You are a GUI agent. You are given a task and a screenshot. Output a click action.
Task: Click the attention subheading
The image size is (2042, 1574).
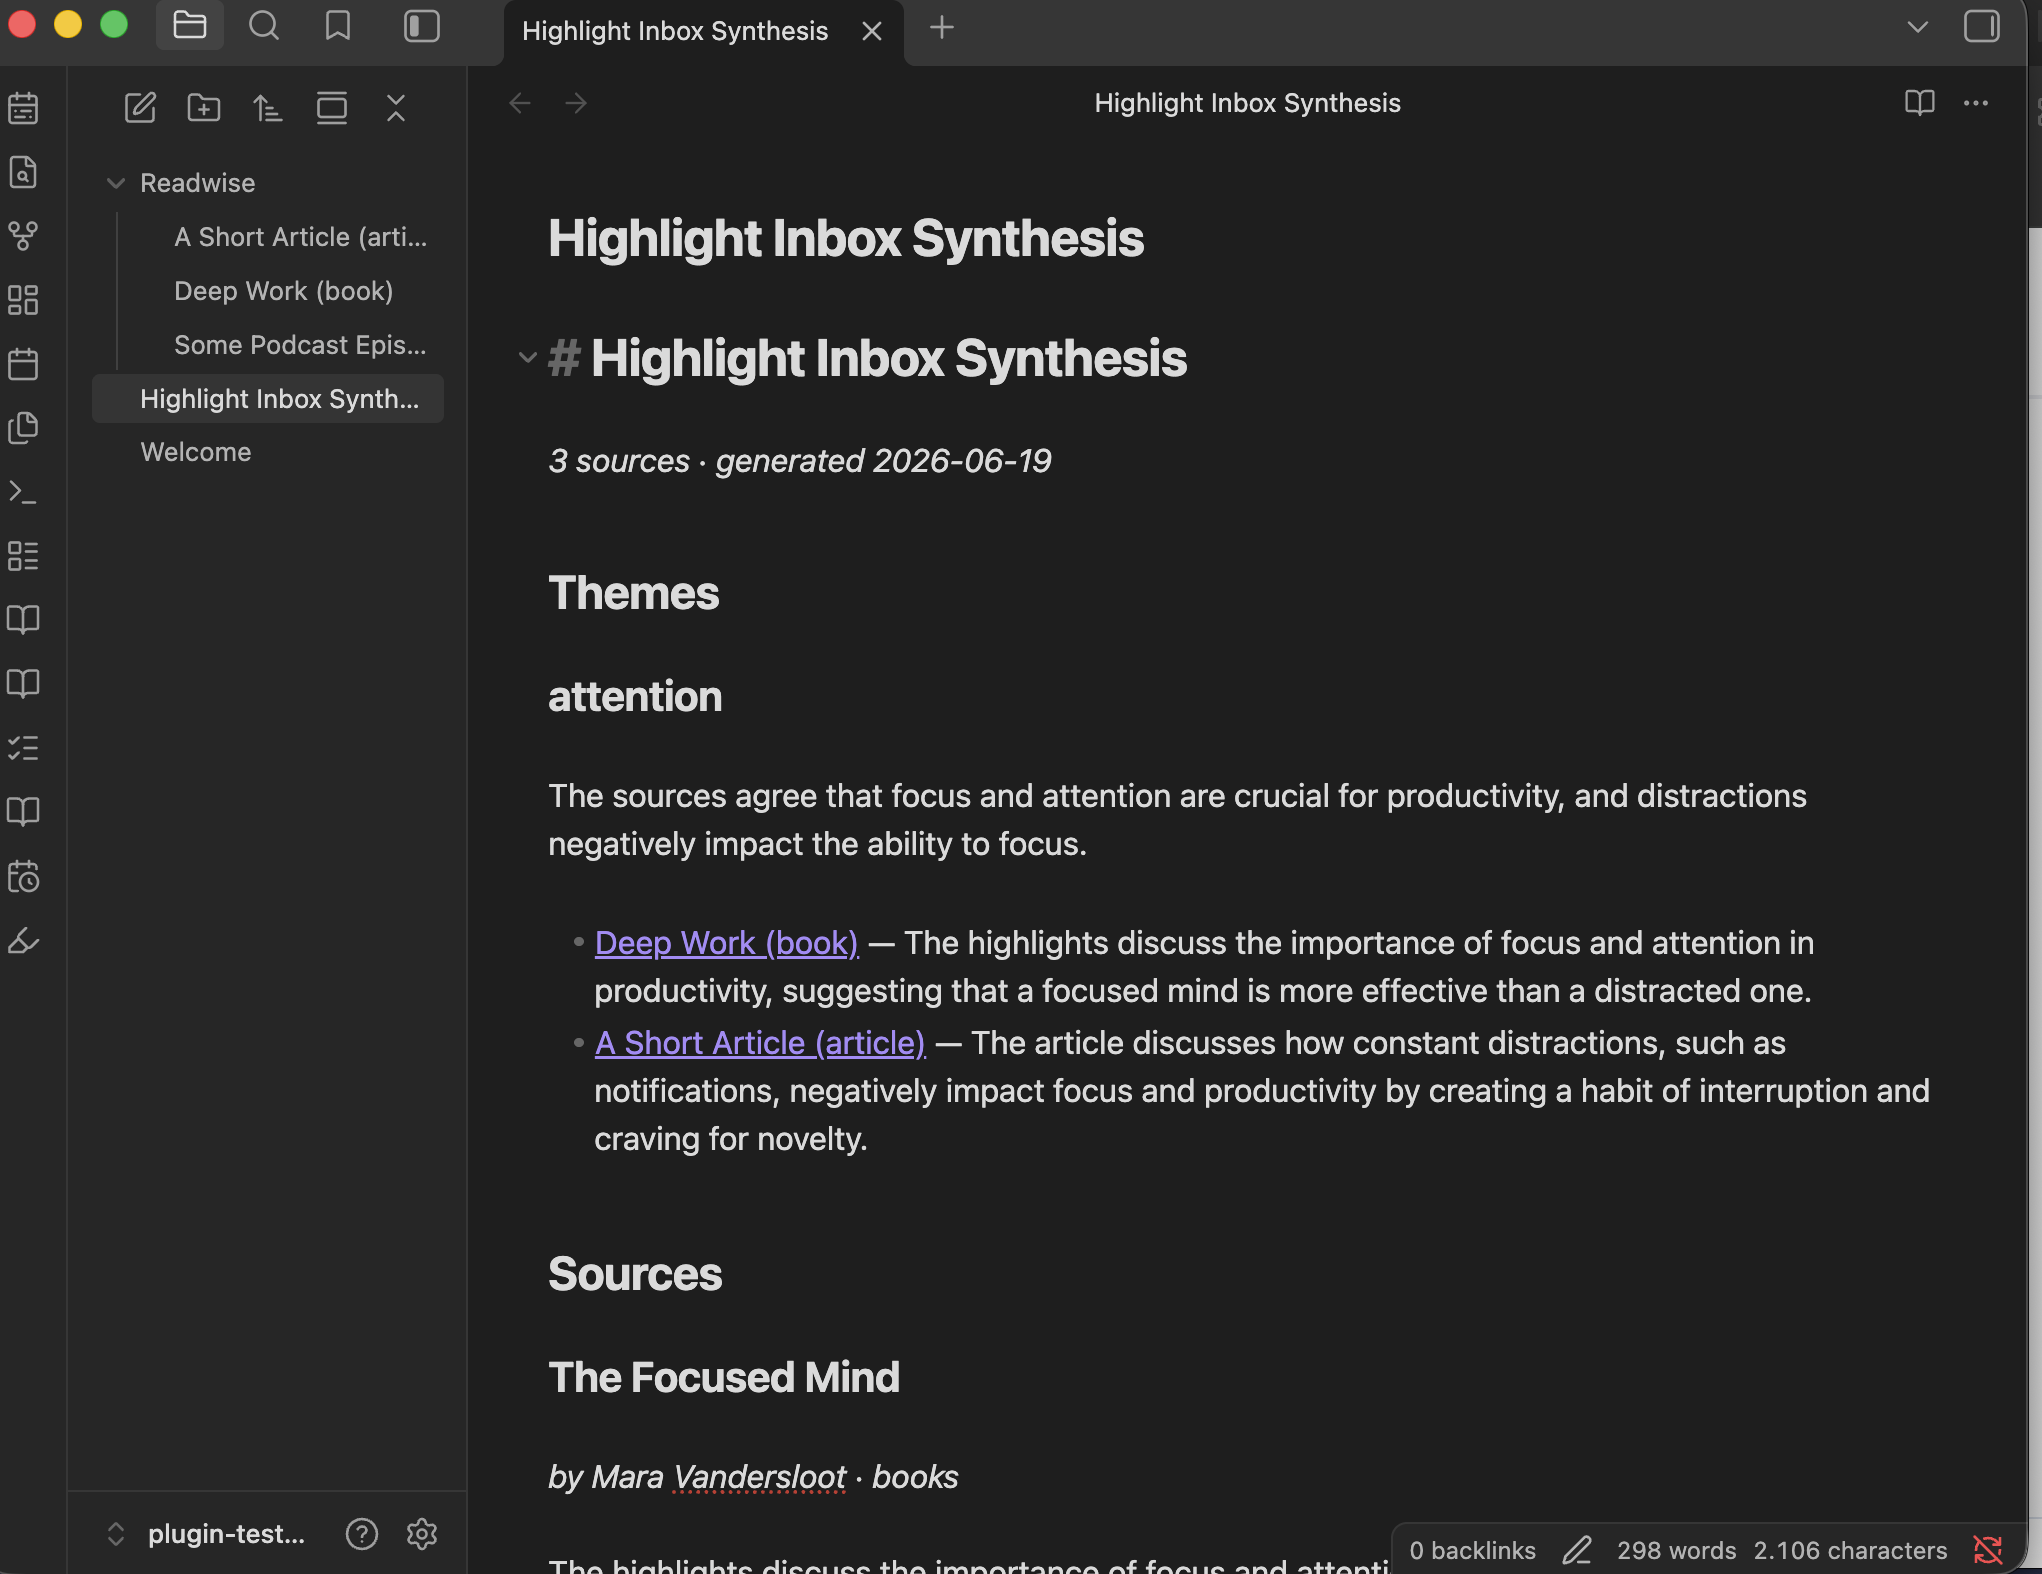(634, 696)
